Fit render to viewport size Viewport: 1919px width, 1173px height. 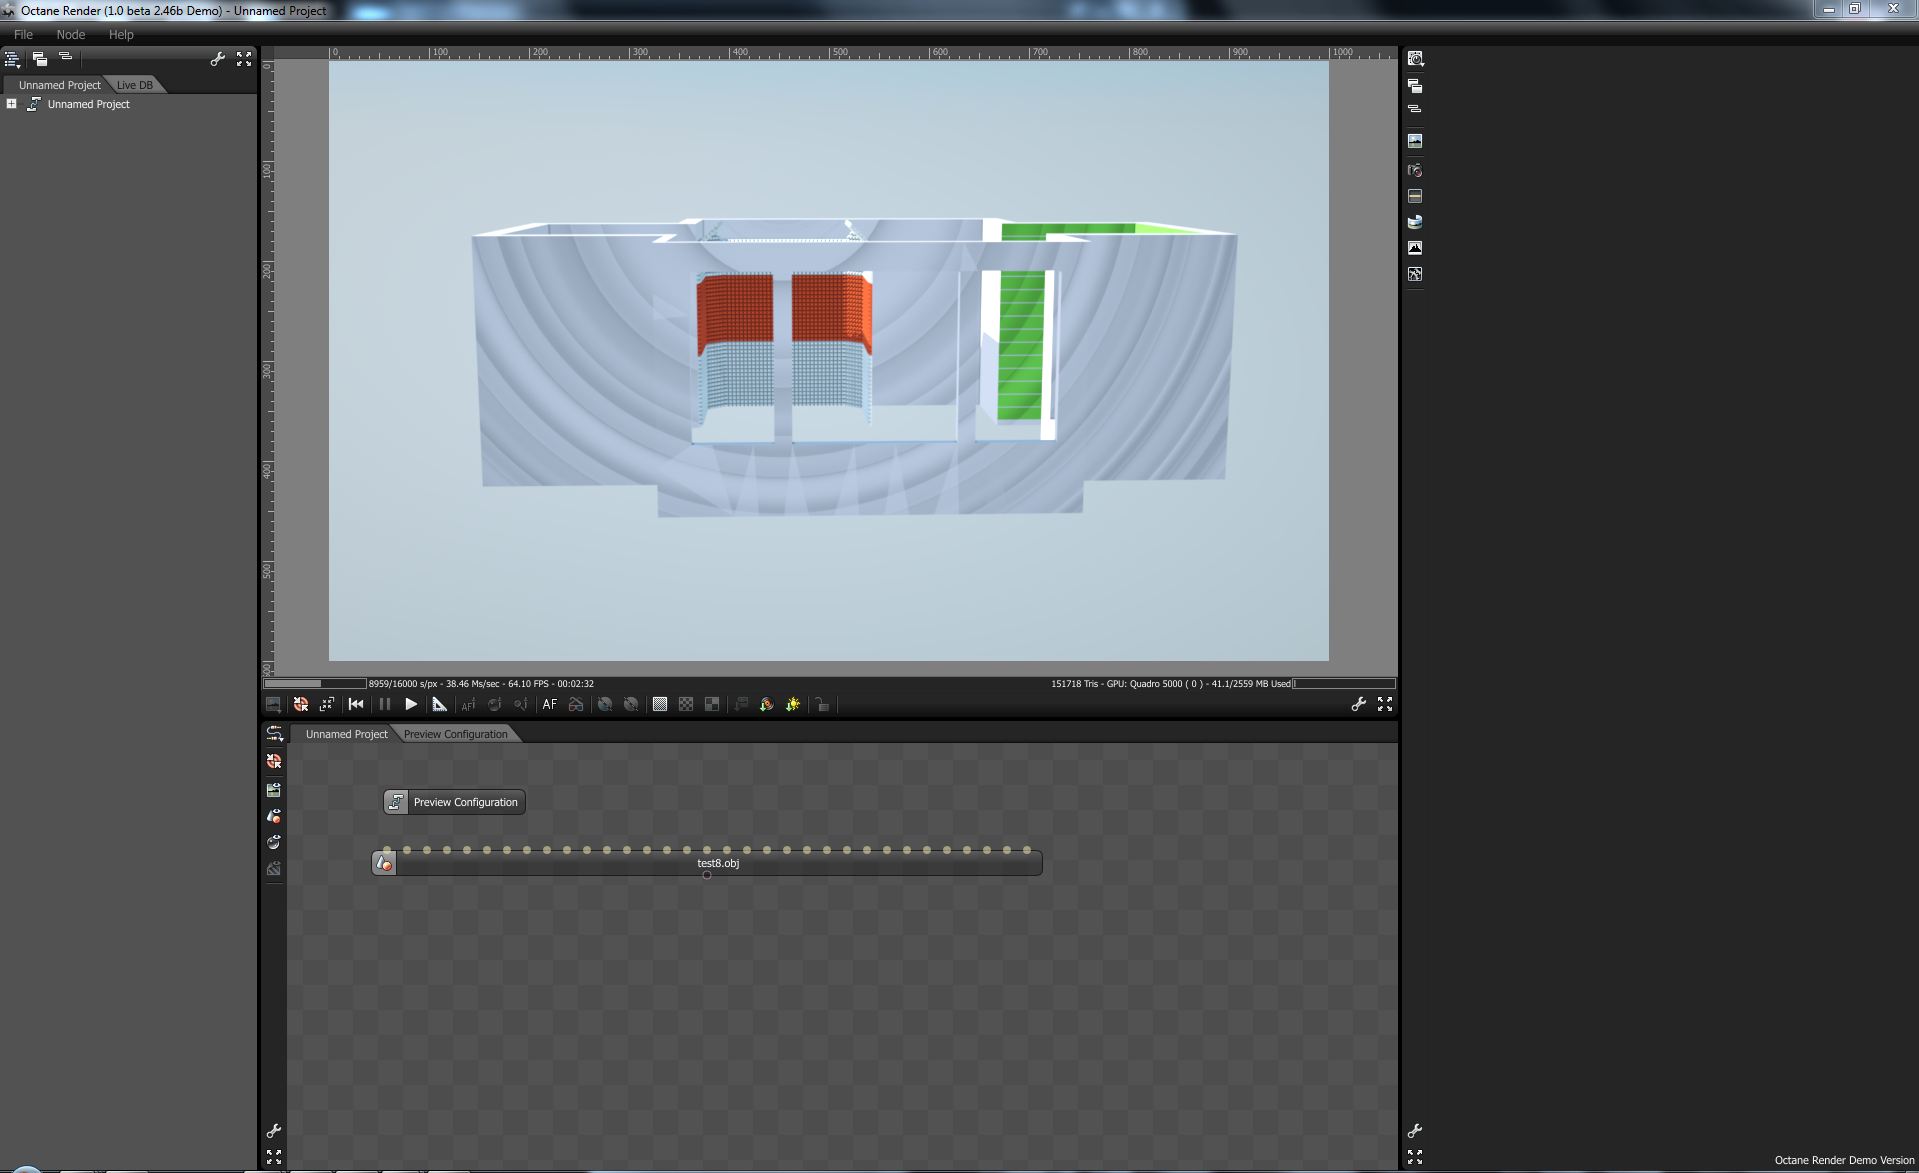click(326, 705)
